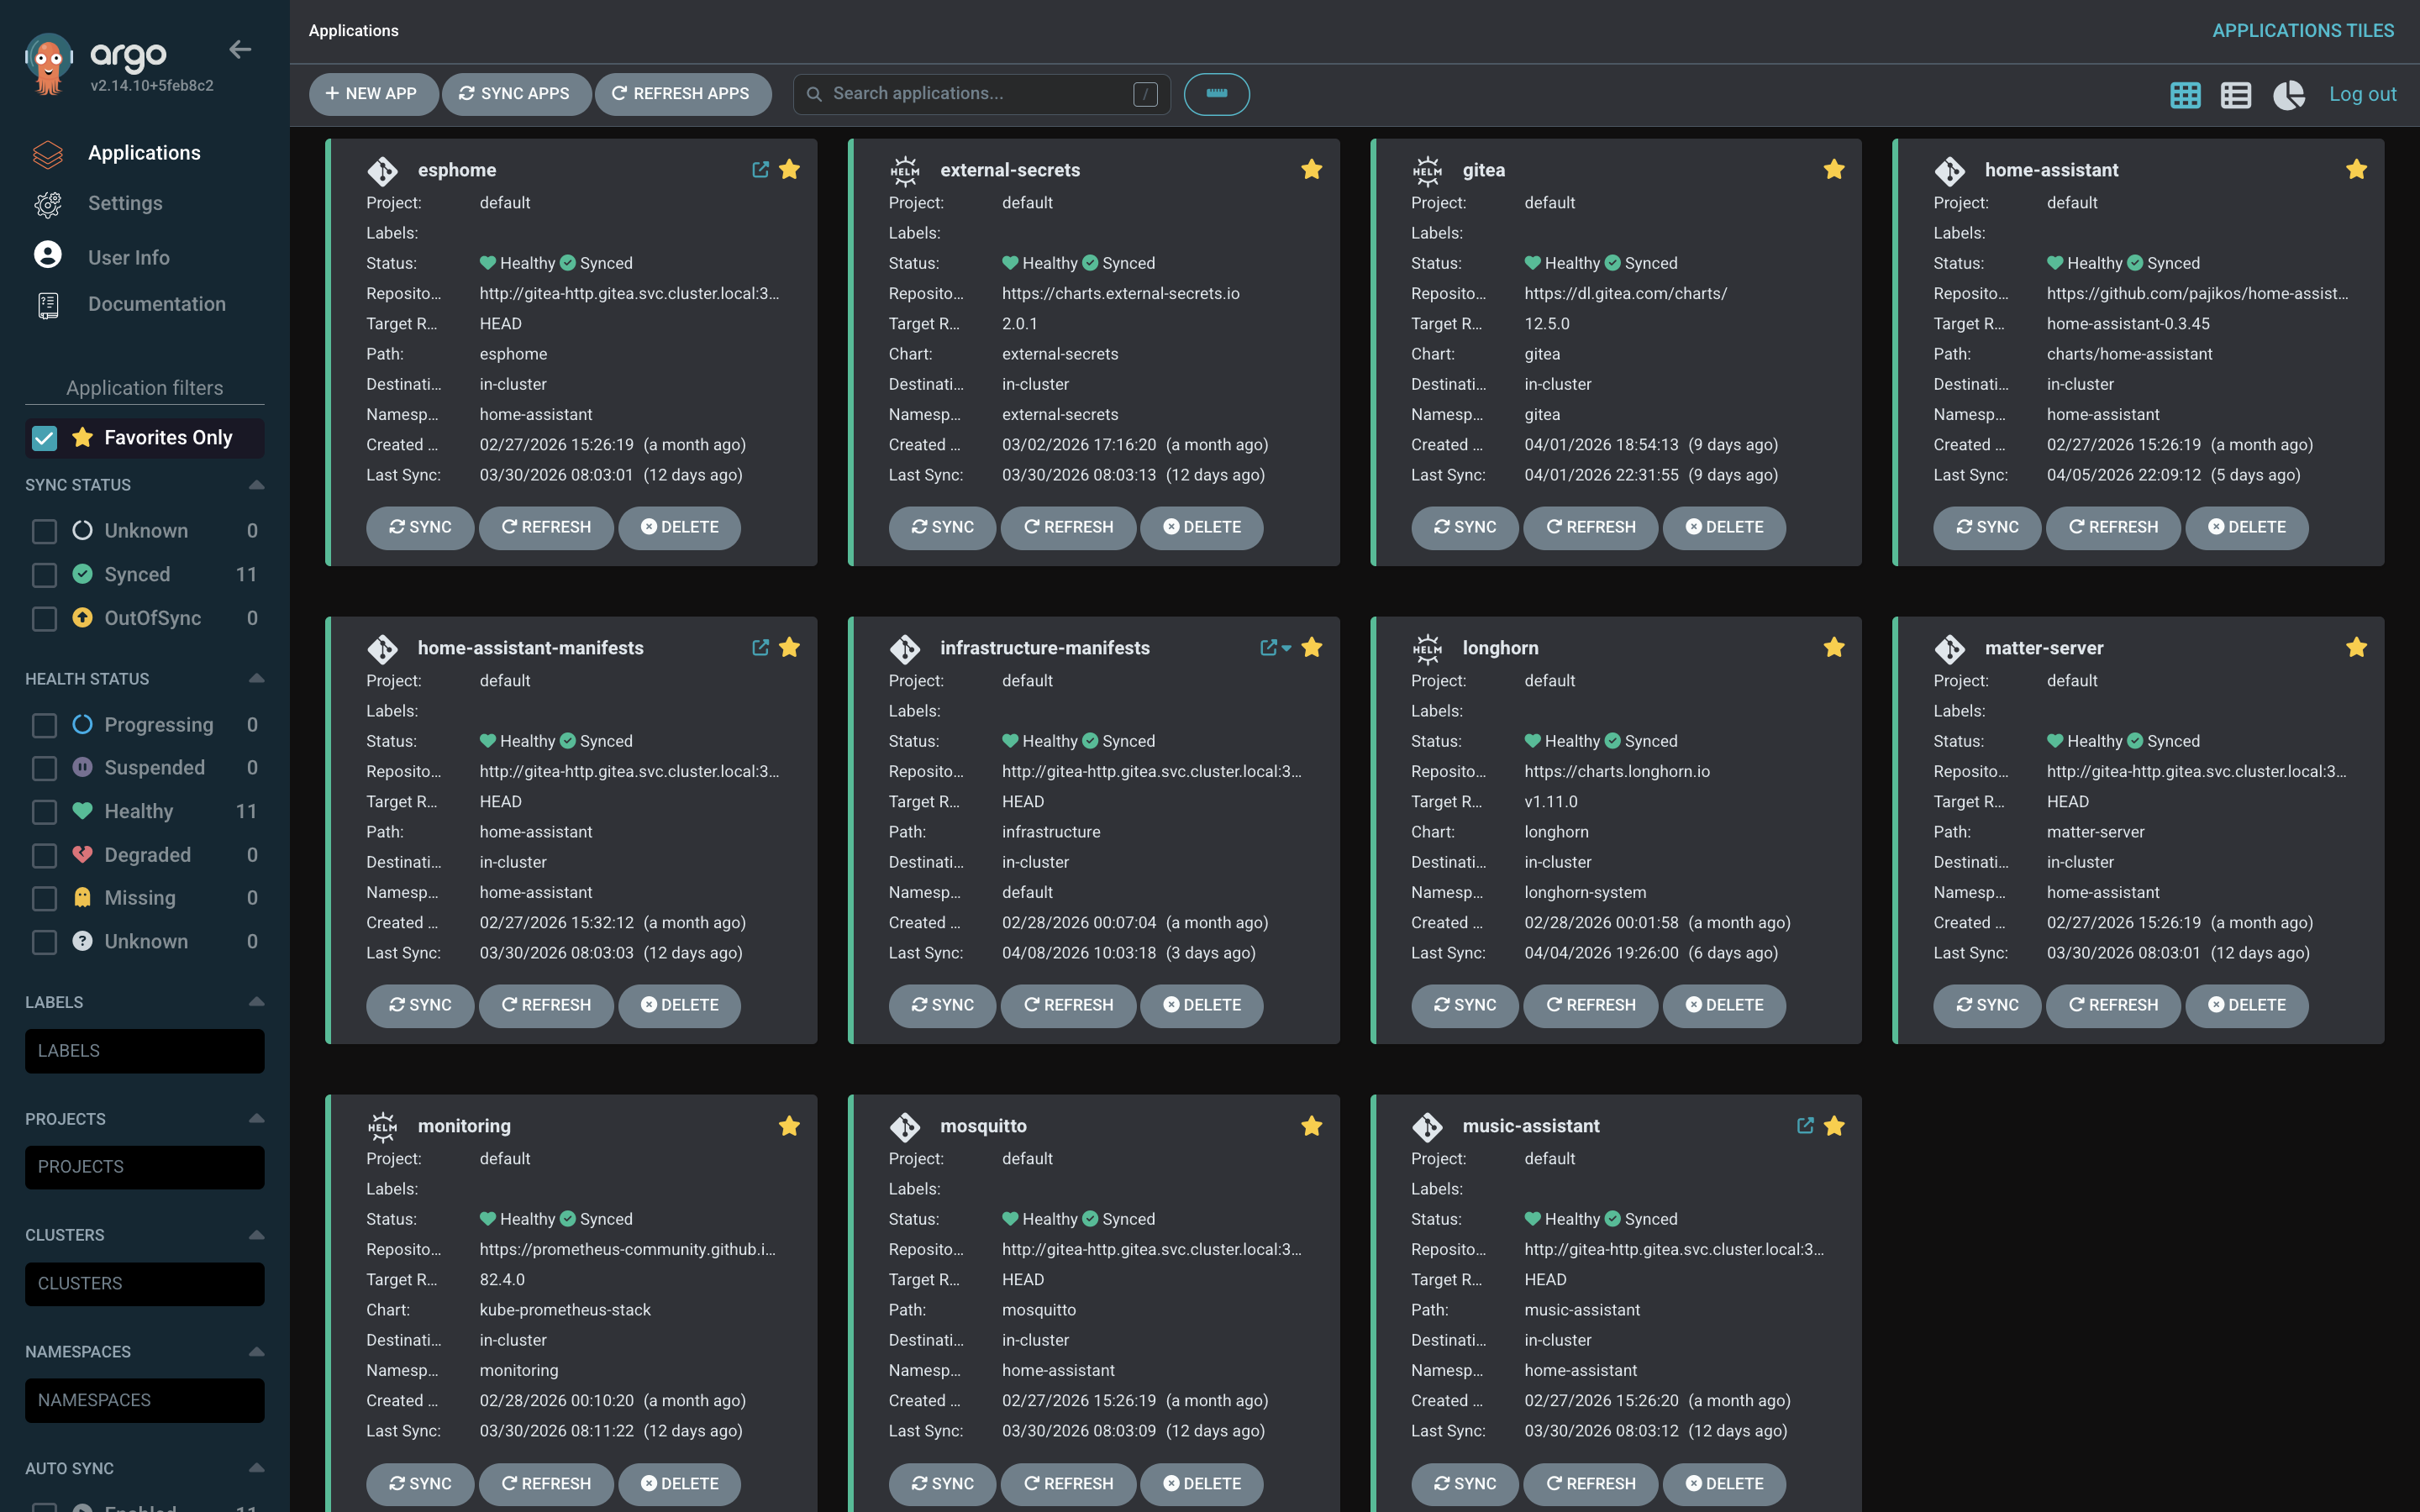This screenshot has height=1512, width=2420.
Task: Switch to tiles view icon
Action: coord(2185,95)
